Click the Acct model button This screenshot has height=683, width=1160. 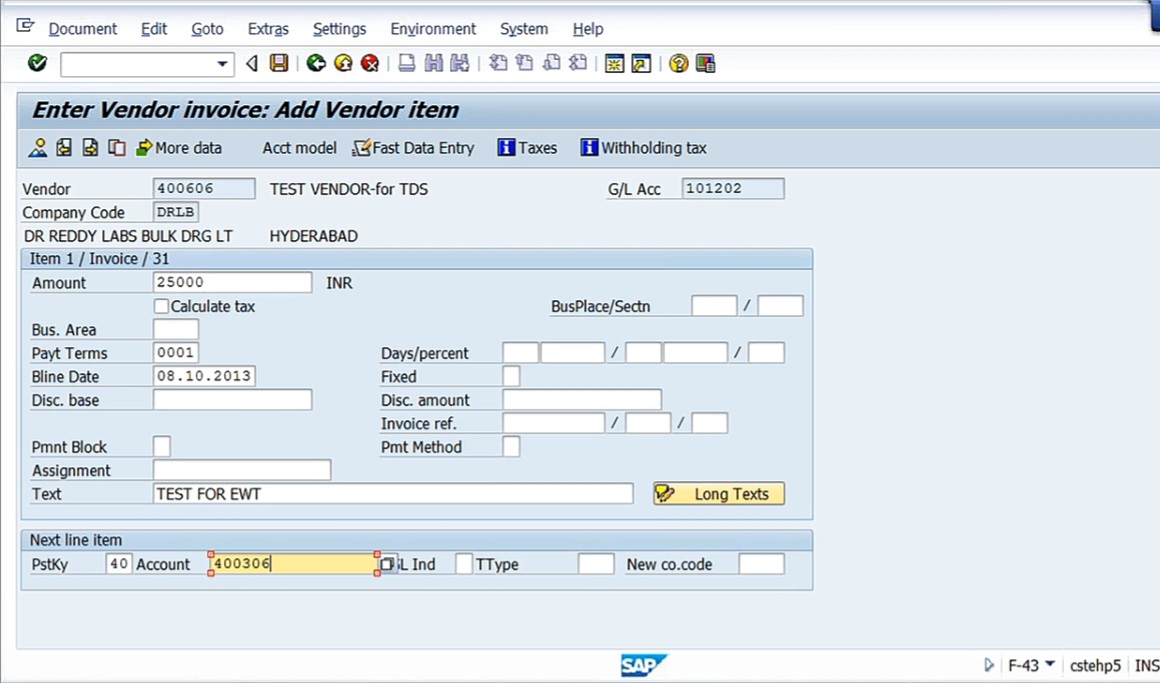300,148
